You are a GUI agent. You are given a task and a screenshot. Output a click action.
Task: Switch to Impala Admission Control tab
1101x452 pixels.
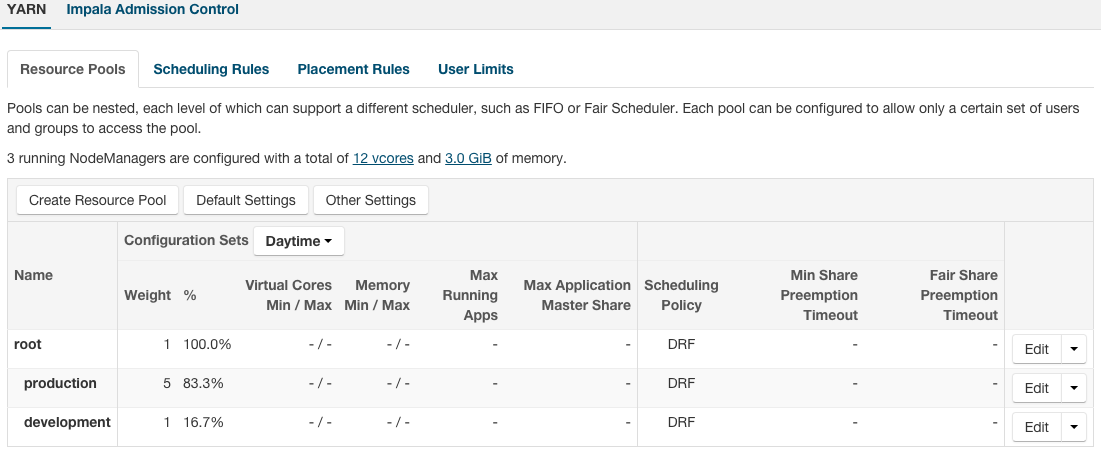(152, 10)
